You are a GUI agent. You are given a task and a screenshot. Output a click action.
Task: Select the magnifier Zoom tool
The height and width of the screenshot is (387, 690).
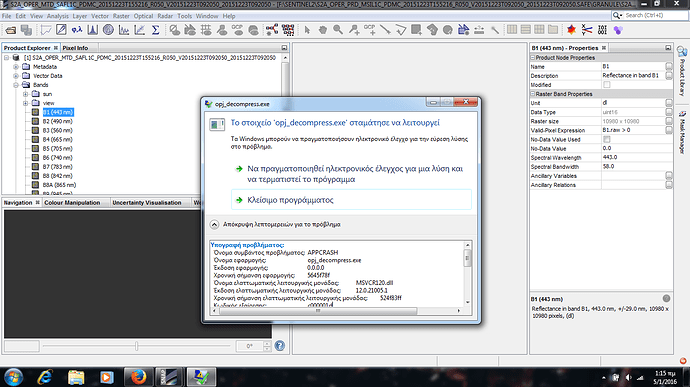tap(338, 30)
